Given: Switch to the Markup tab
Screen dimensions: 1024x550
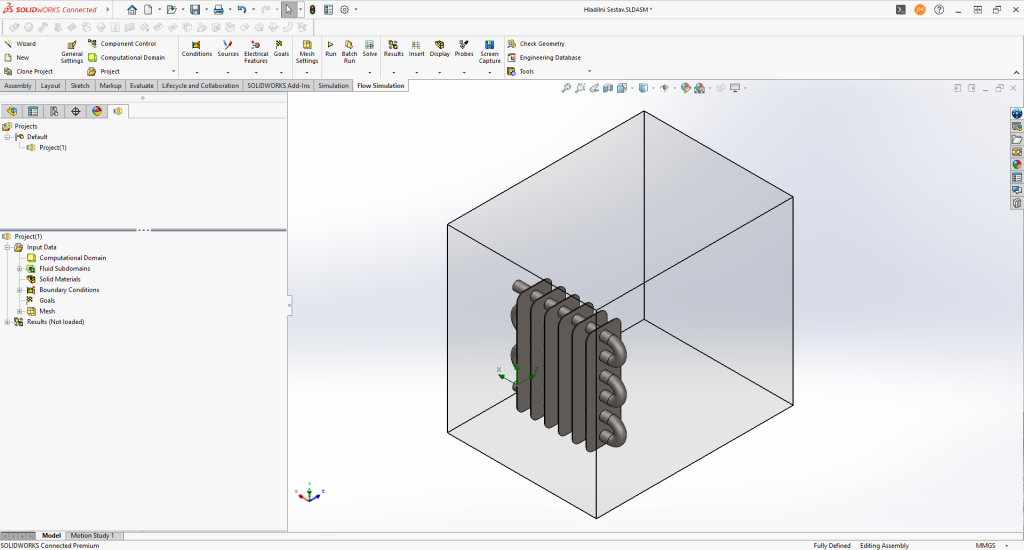Looking at the screenshot, I should tap(110, 86).
